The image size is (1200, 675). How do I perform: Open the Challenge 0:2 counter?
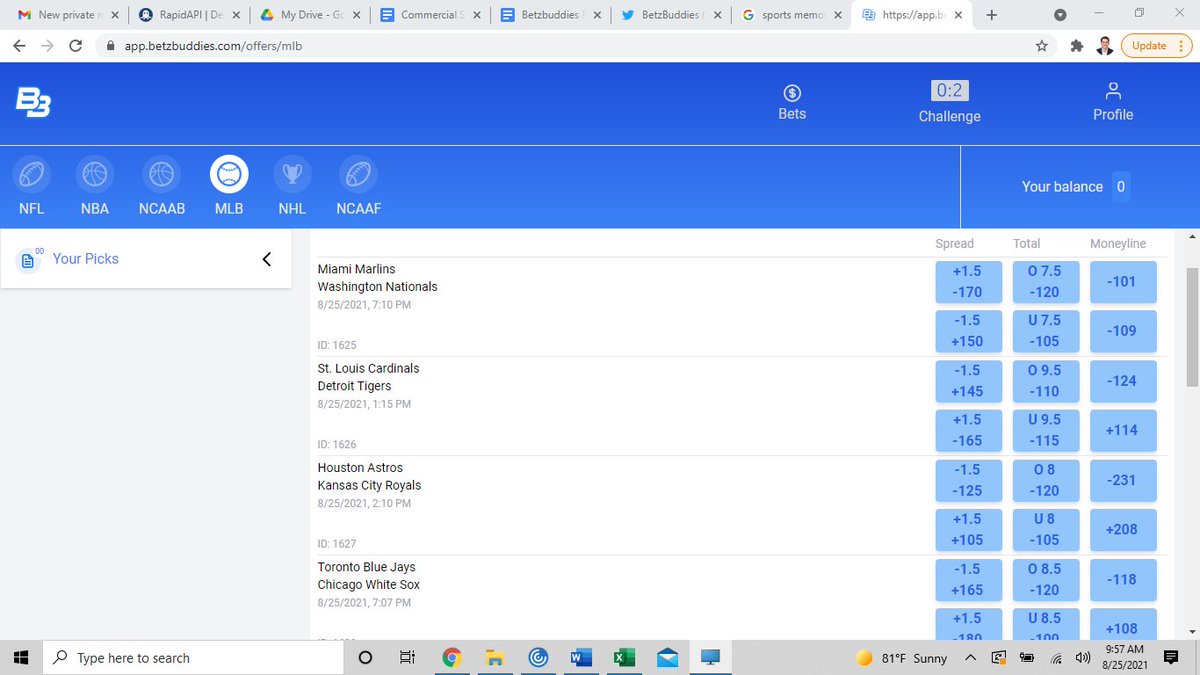(949, 91)
